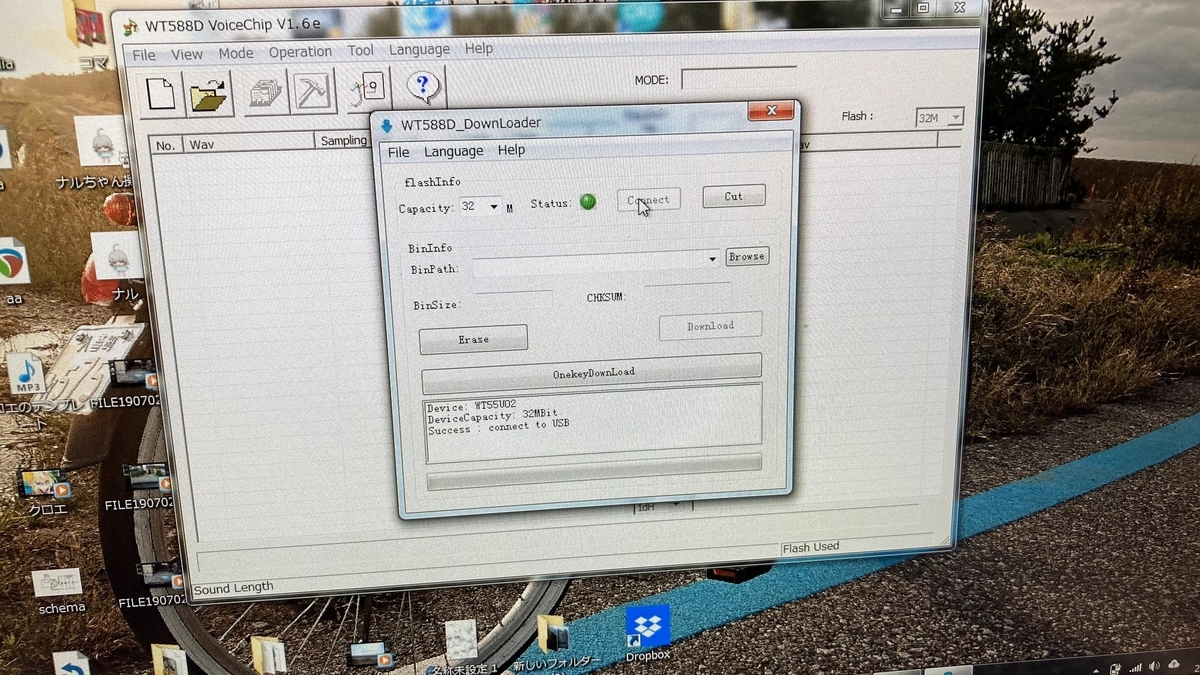This screenshot has width=1200, height=675.
Task: Click the cloud icon in system tray
Action: click(x=1174, y=664)
